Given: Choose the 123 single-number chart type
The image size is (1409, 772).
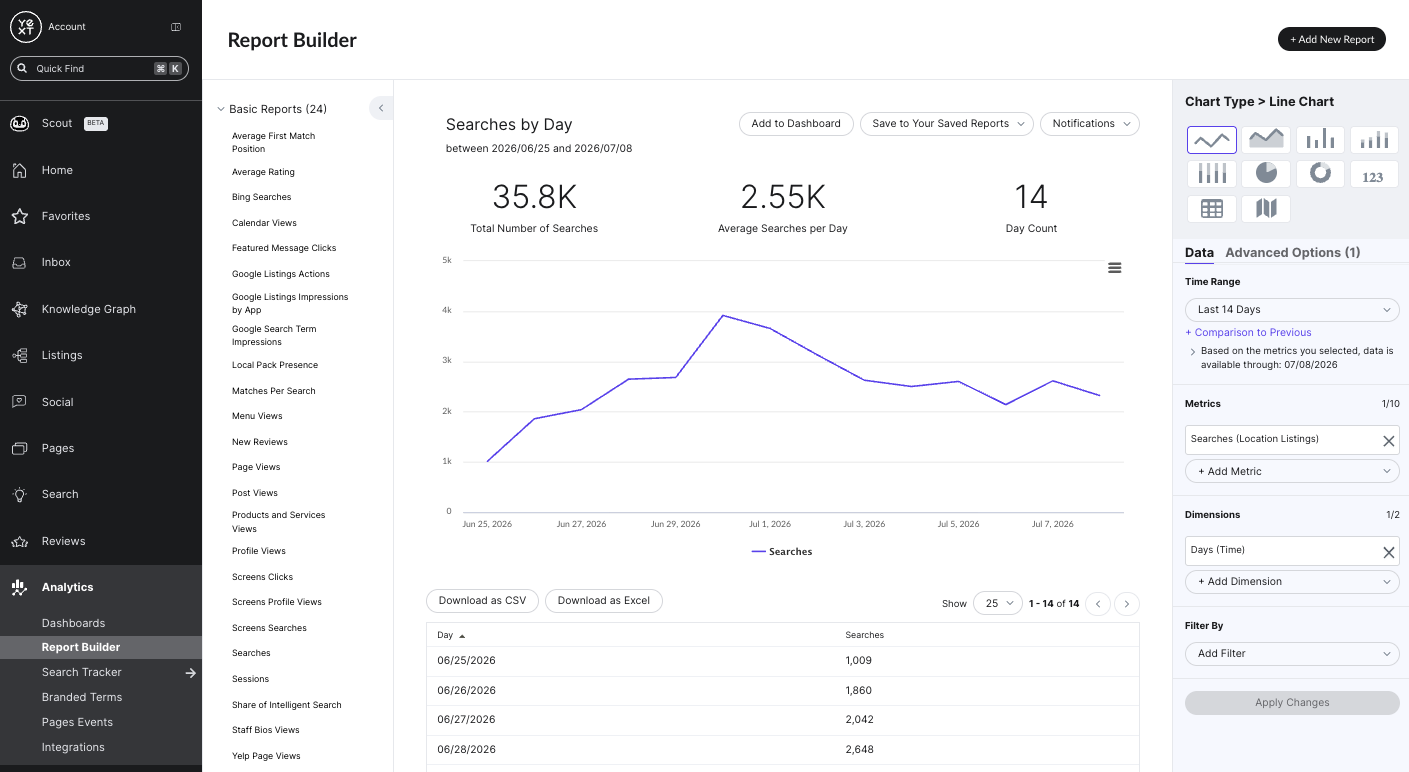Looking at the screenshot, I should [1374, 174].
